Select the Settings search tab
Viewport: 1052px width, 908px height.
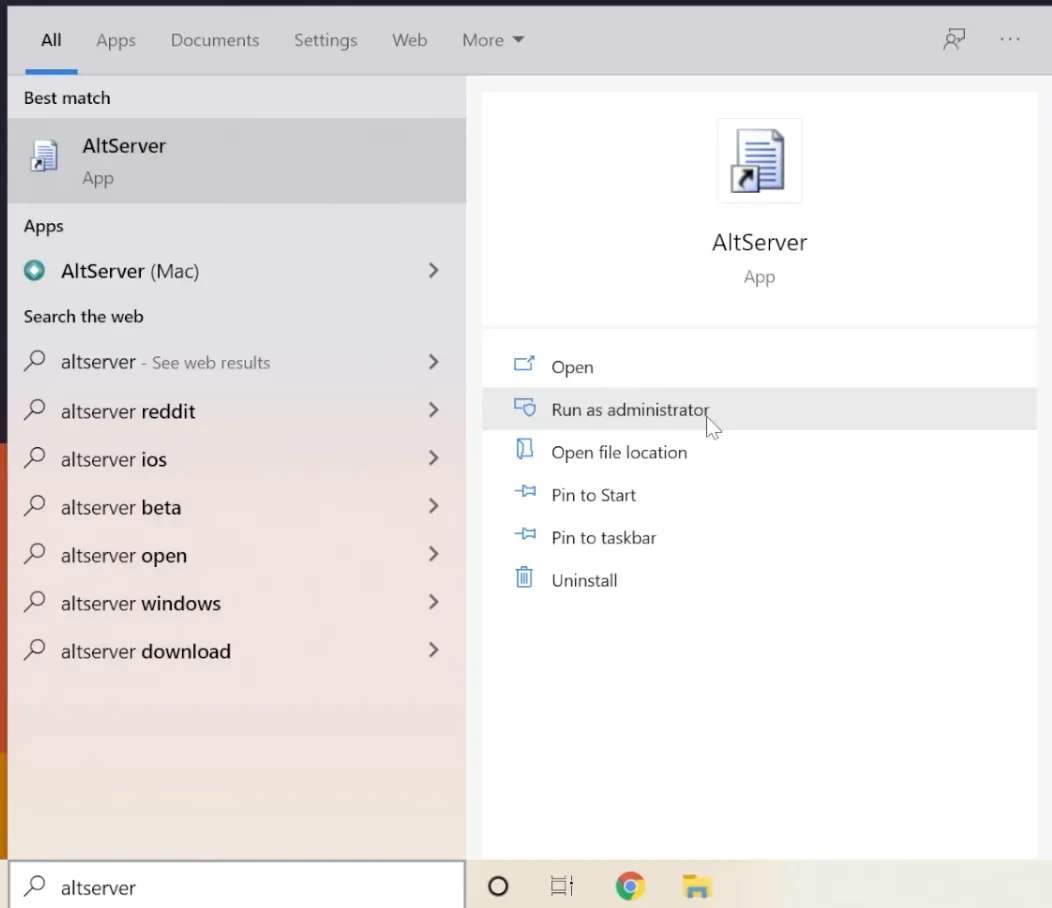click(x=325, y=40)
